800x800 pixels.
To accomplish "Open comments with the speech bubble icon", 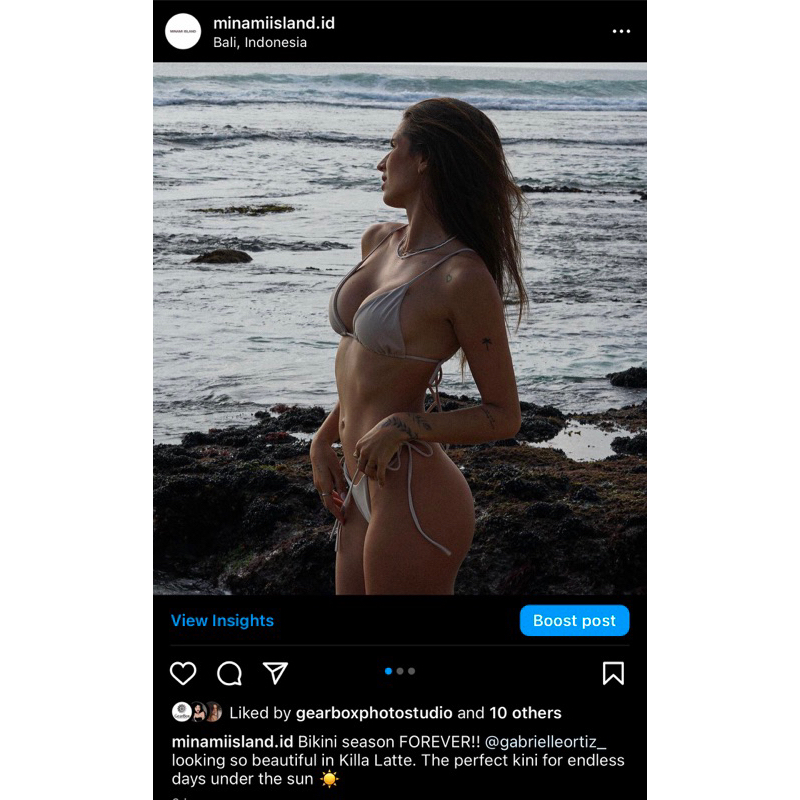I will (x=230, y=673).
